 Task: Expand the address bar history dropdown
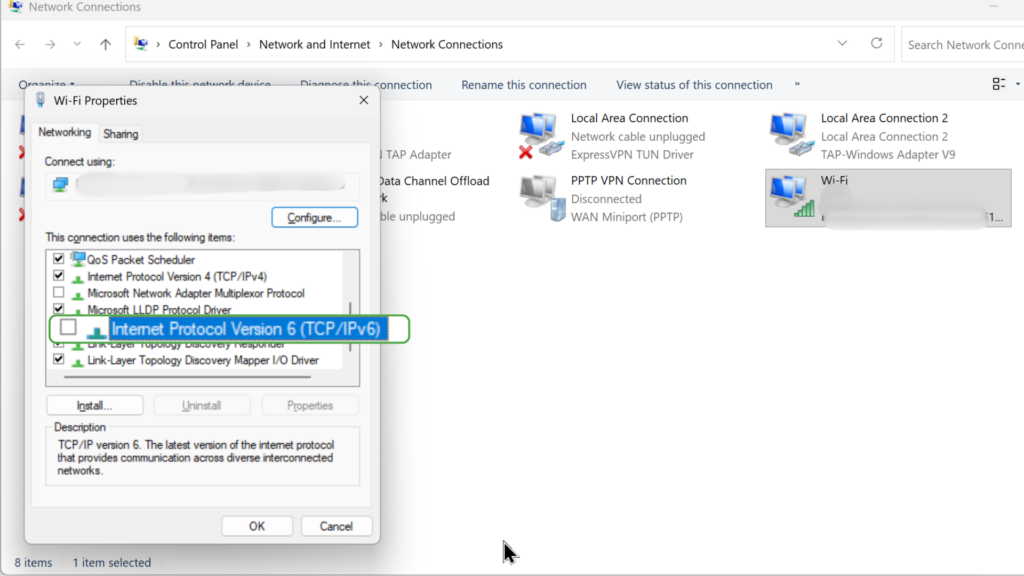tap(842, 44)
